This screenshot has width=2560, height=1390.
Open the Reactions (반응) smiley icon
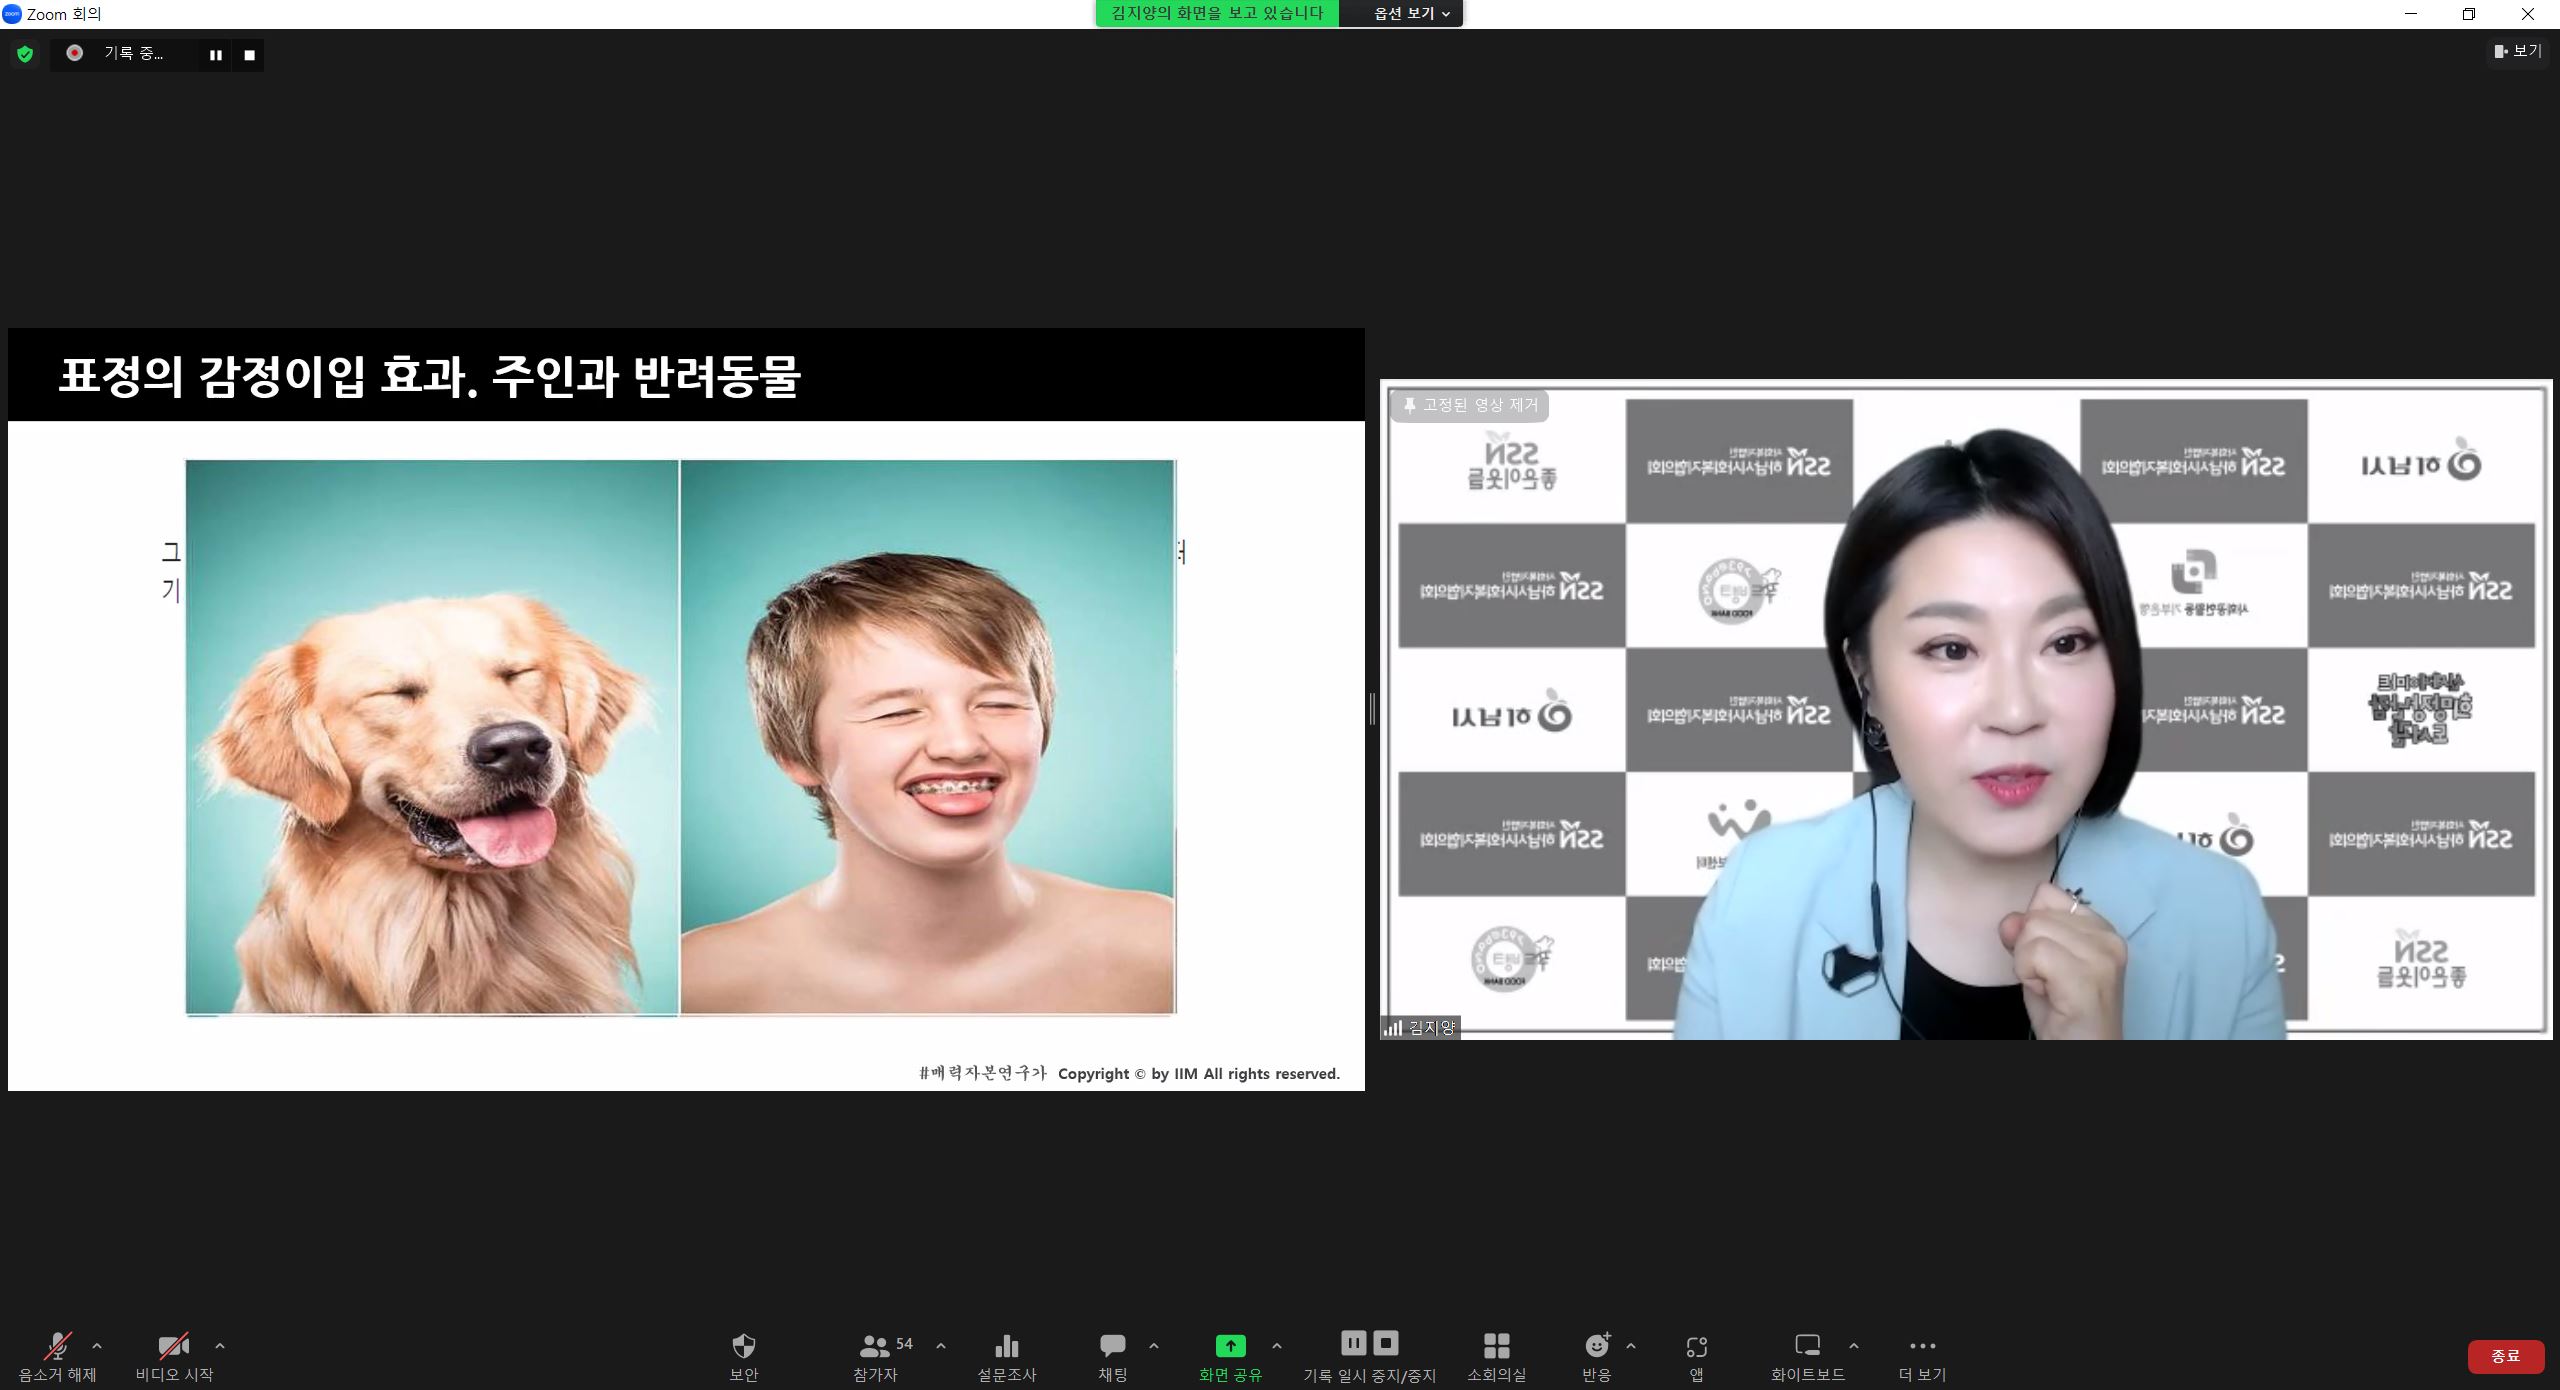point(1597,1346)
